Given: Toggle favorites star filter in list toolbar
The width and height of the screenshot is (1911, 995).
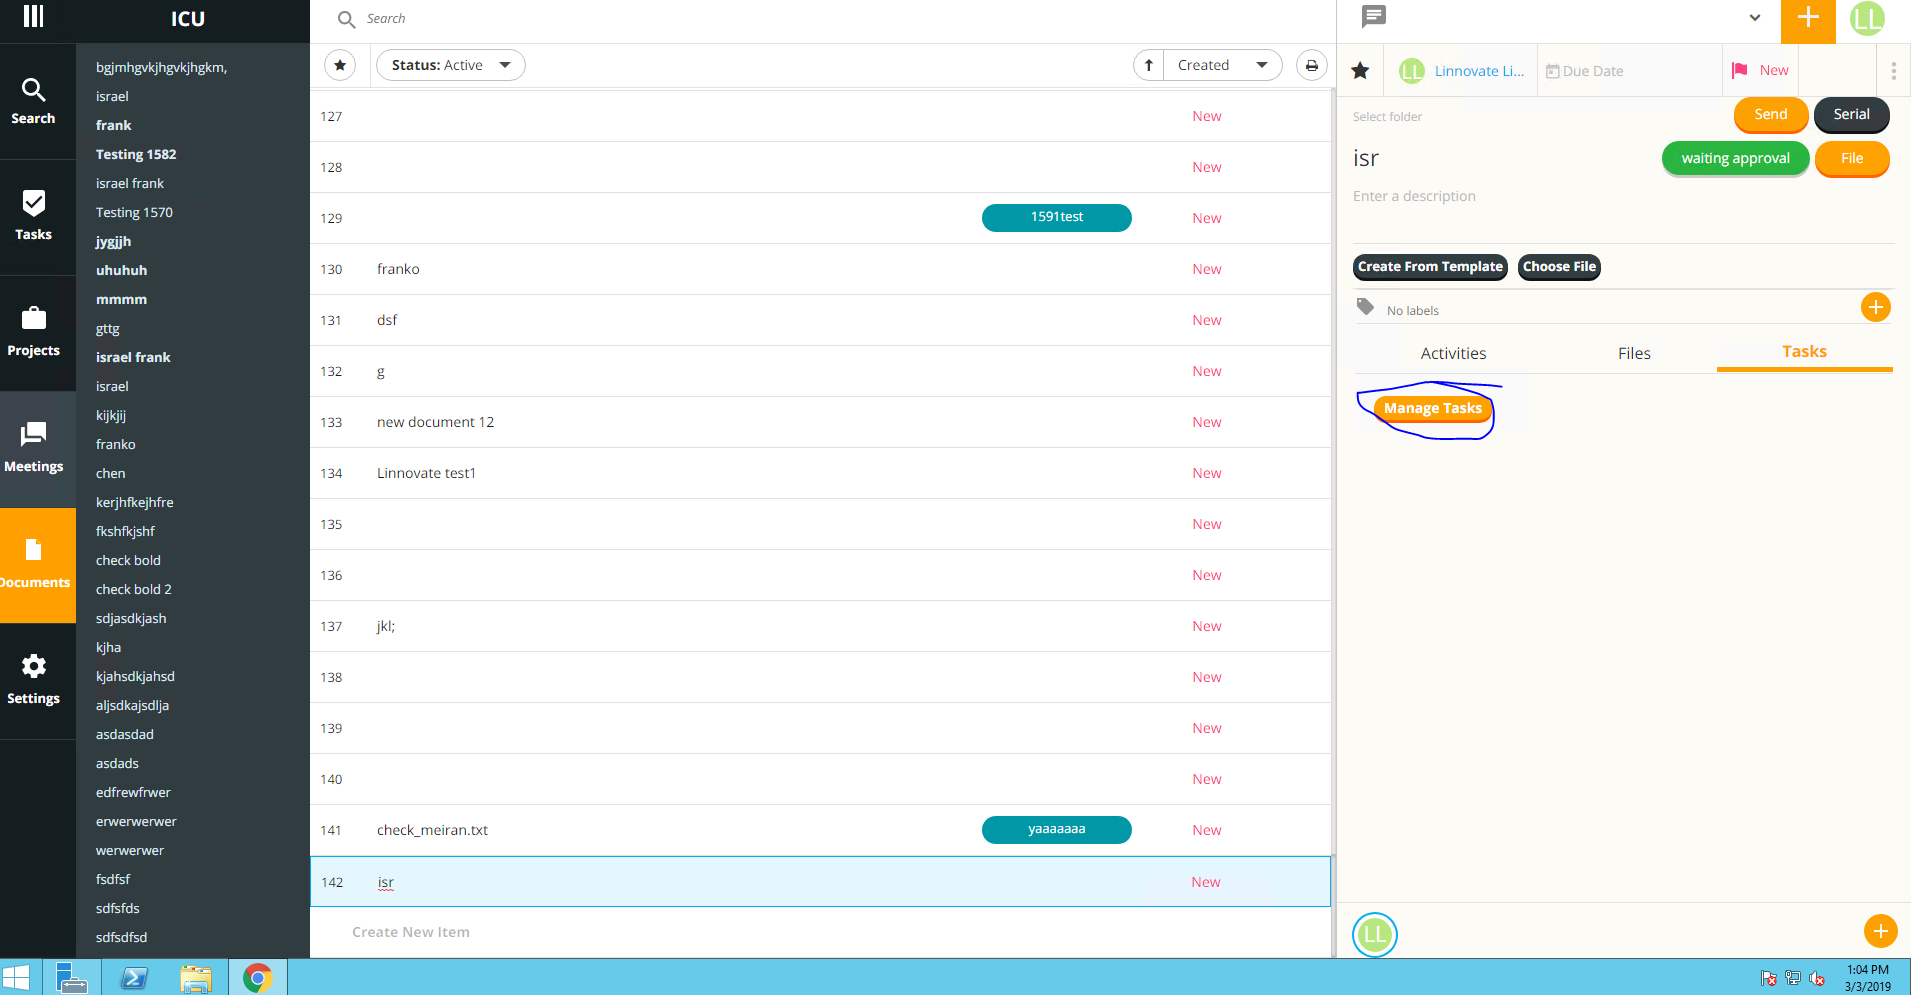Looking at the screenshot, I should pos(340,65).
